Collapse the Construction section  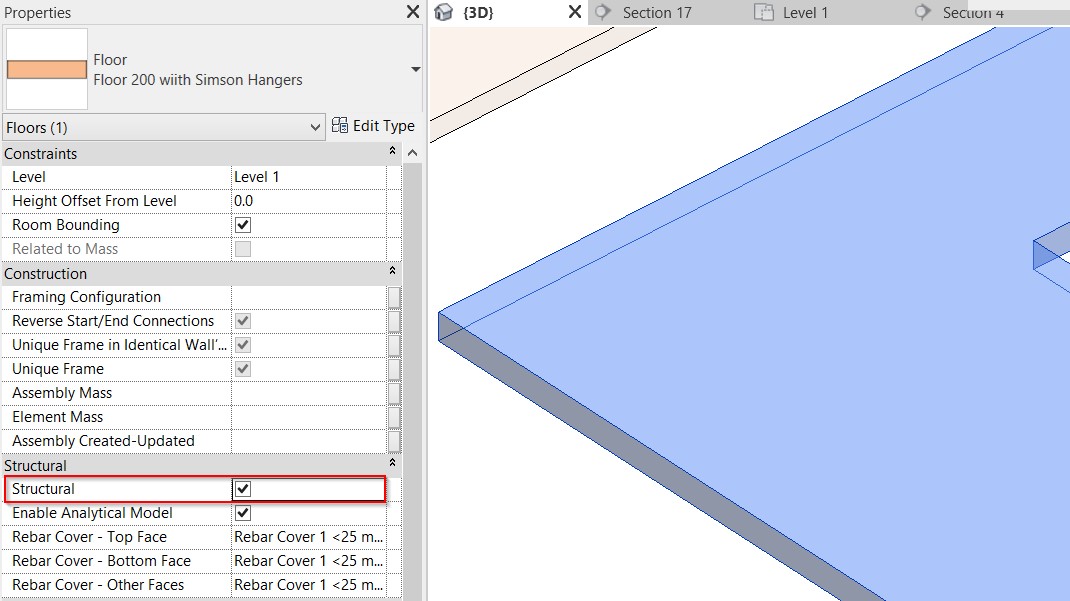392,273
